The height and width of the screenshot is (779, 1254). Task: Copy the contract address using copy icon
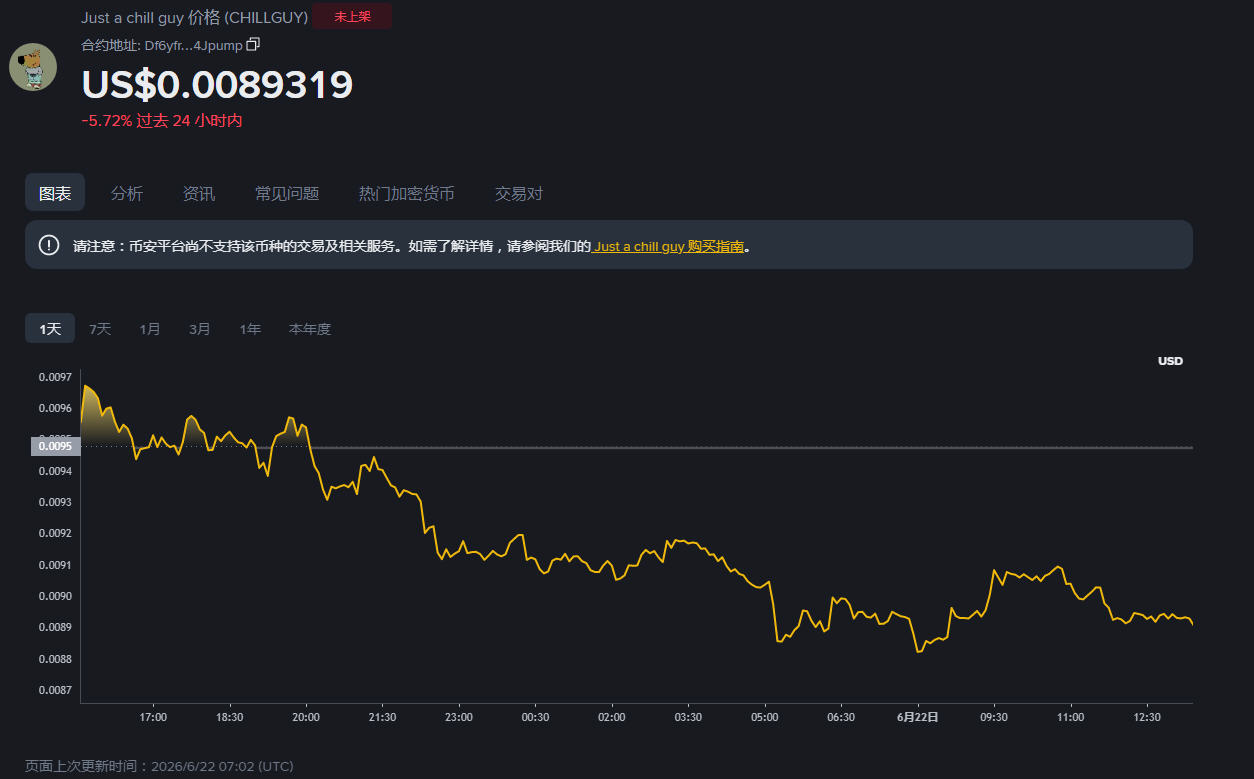(253, 44)
